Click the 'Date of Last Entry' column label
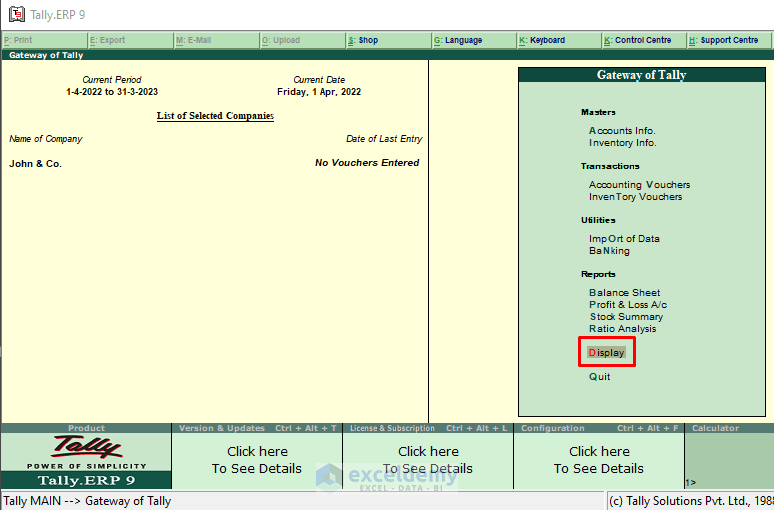The width and height of the screenshot is (774, 510). tap(384, 139)
